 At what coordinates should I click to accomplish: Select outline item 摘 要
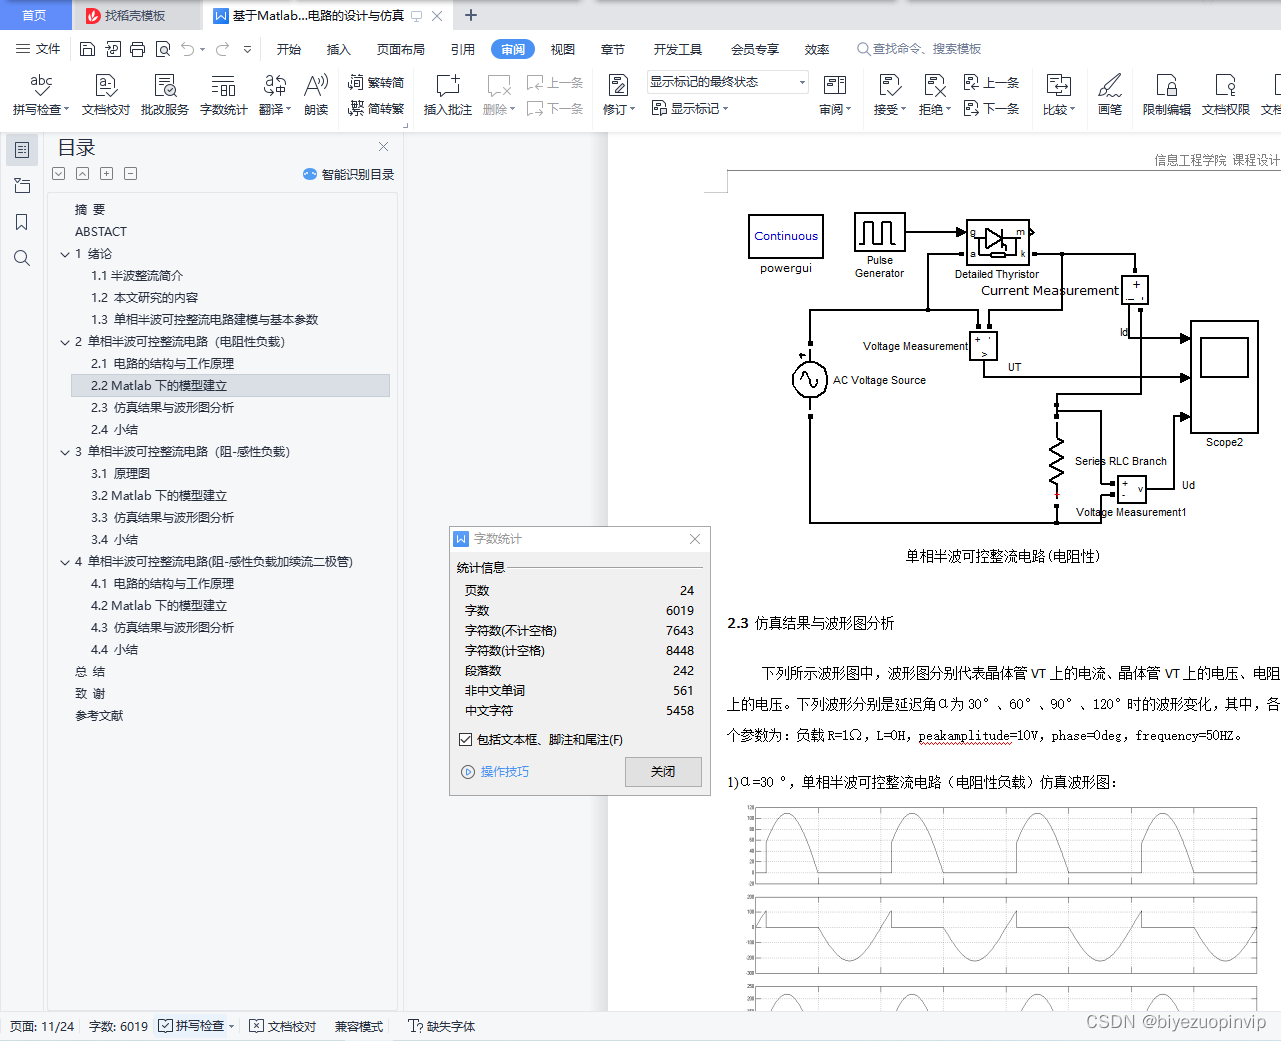tap(90, 210)
